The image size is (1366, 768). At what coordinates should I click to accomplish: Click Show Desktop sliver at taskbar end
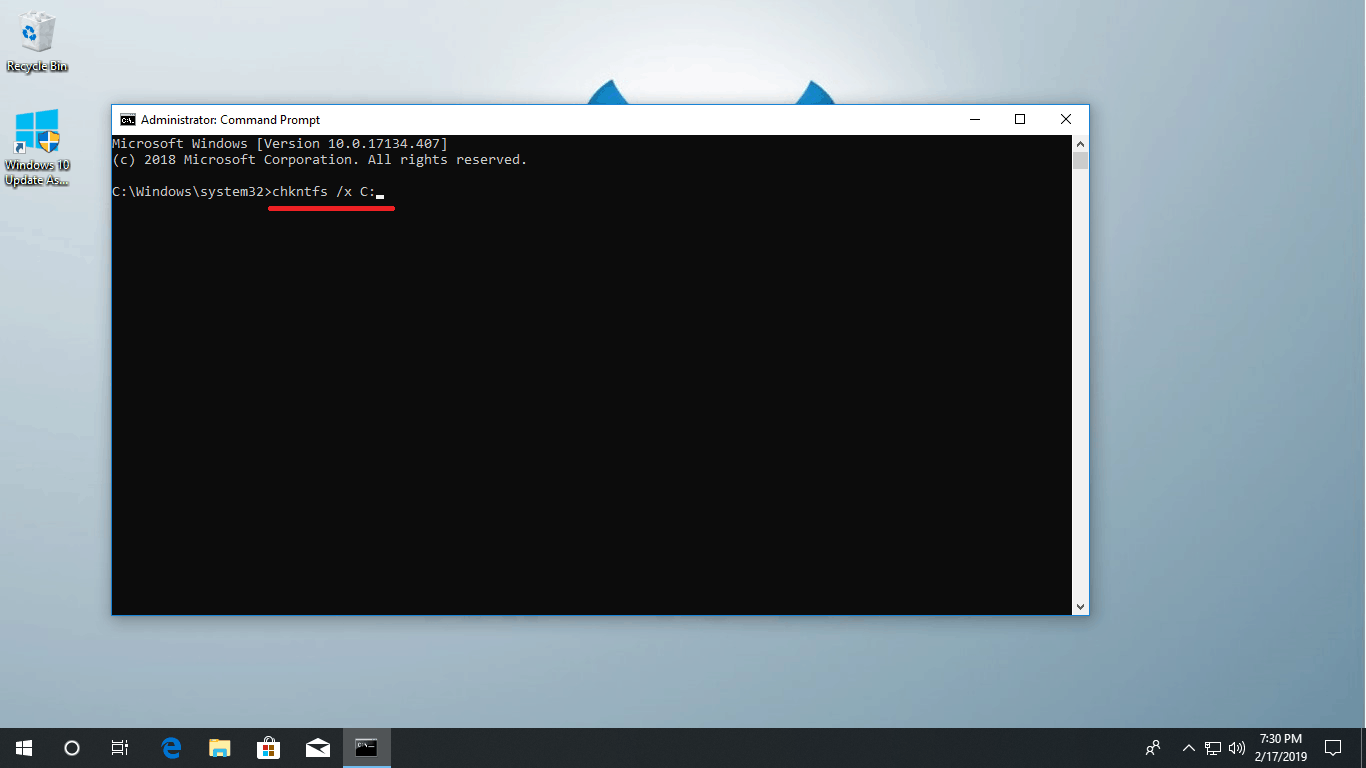tap(1363, 748)
